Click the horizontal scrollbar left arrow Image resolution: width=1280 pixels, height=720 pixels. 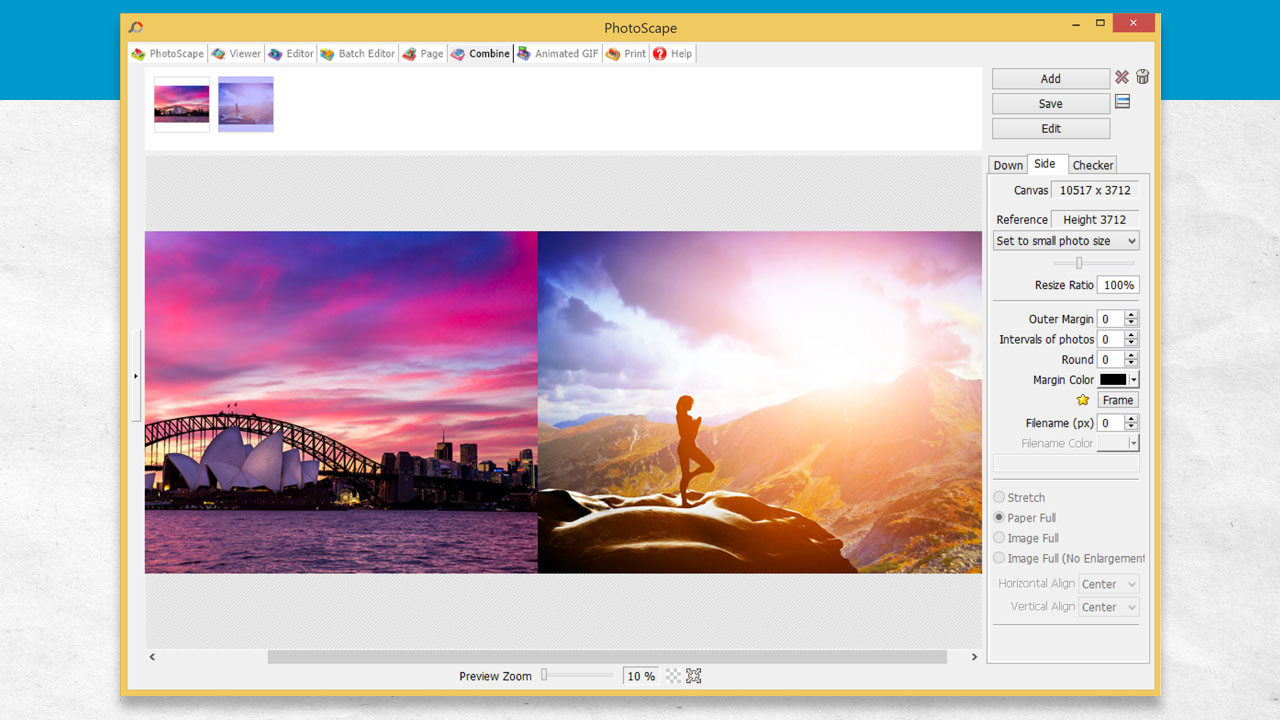coord(152,657)
